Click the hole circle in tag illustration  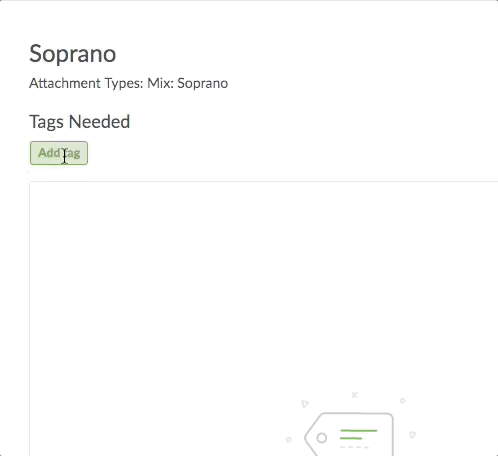[322, 438]
